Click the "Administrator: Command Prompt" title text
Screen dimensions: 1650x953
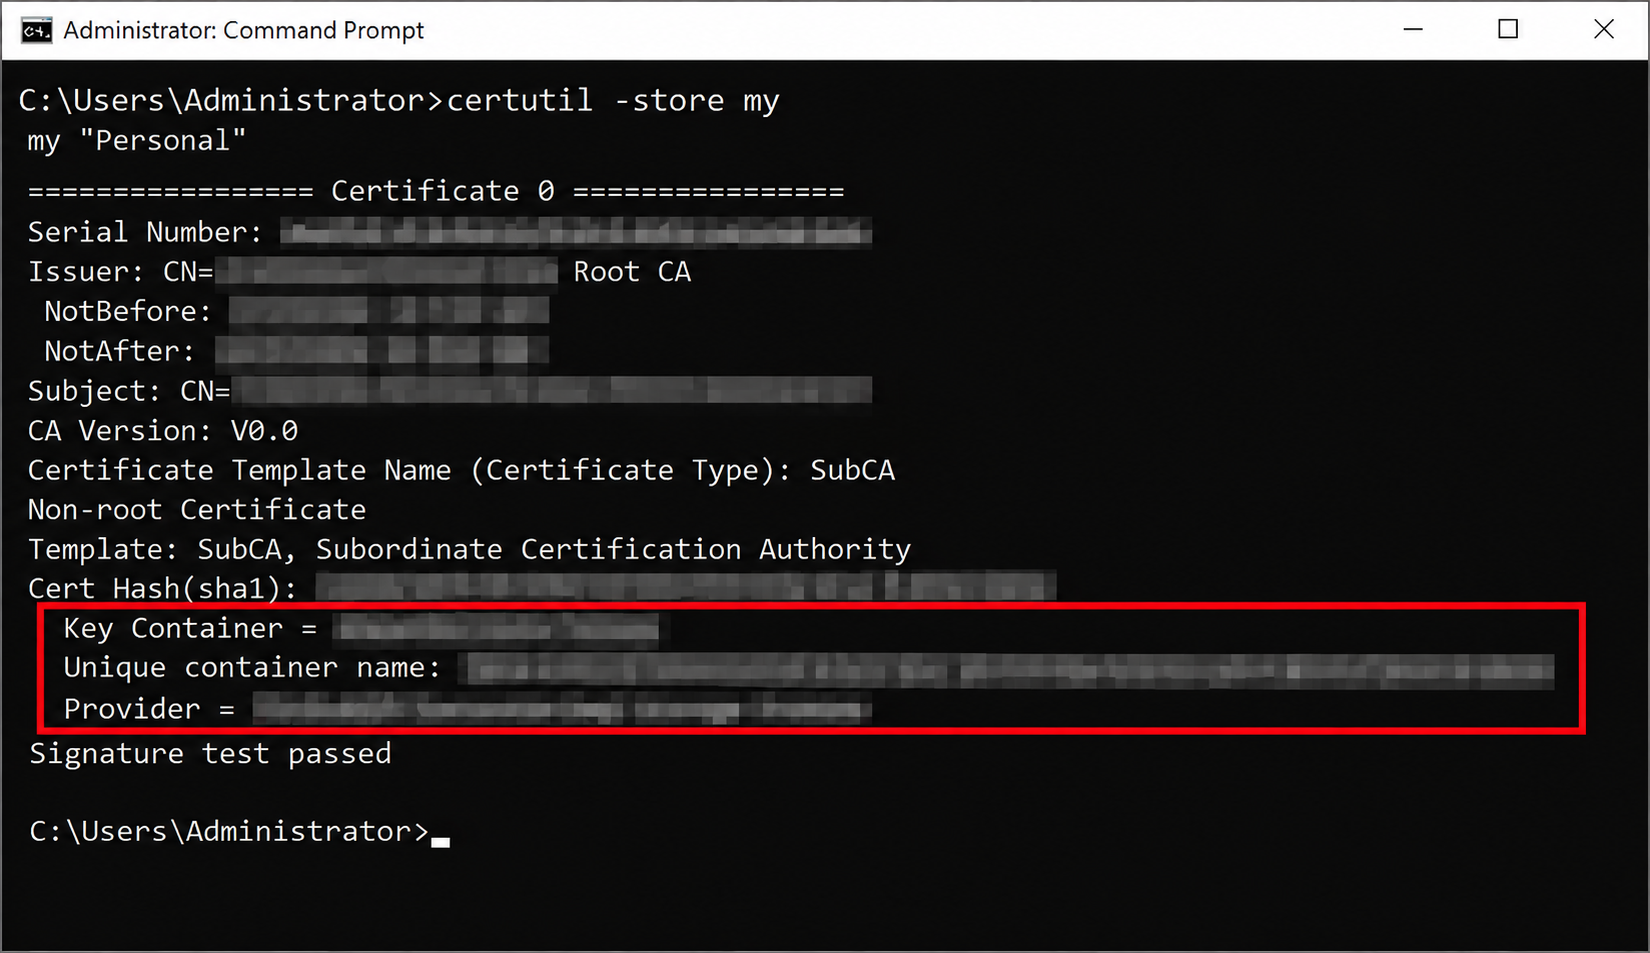tap(243, 31)
